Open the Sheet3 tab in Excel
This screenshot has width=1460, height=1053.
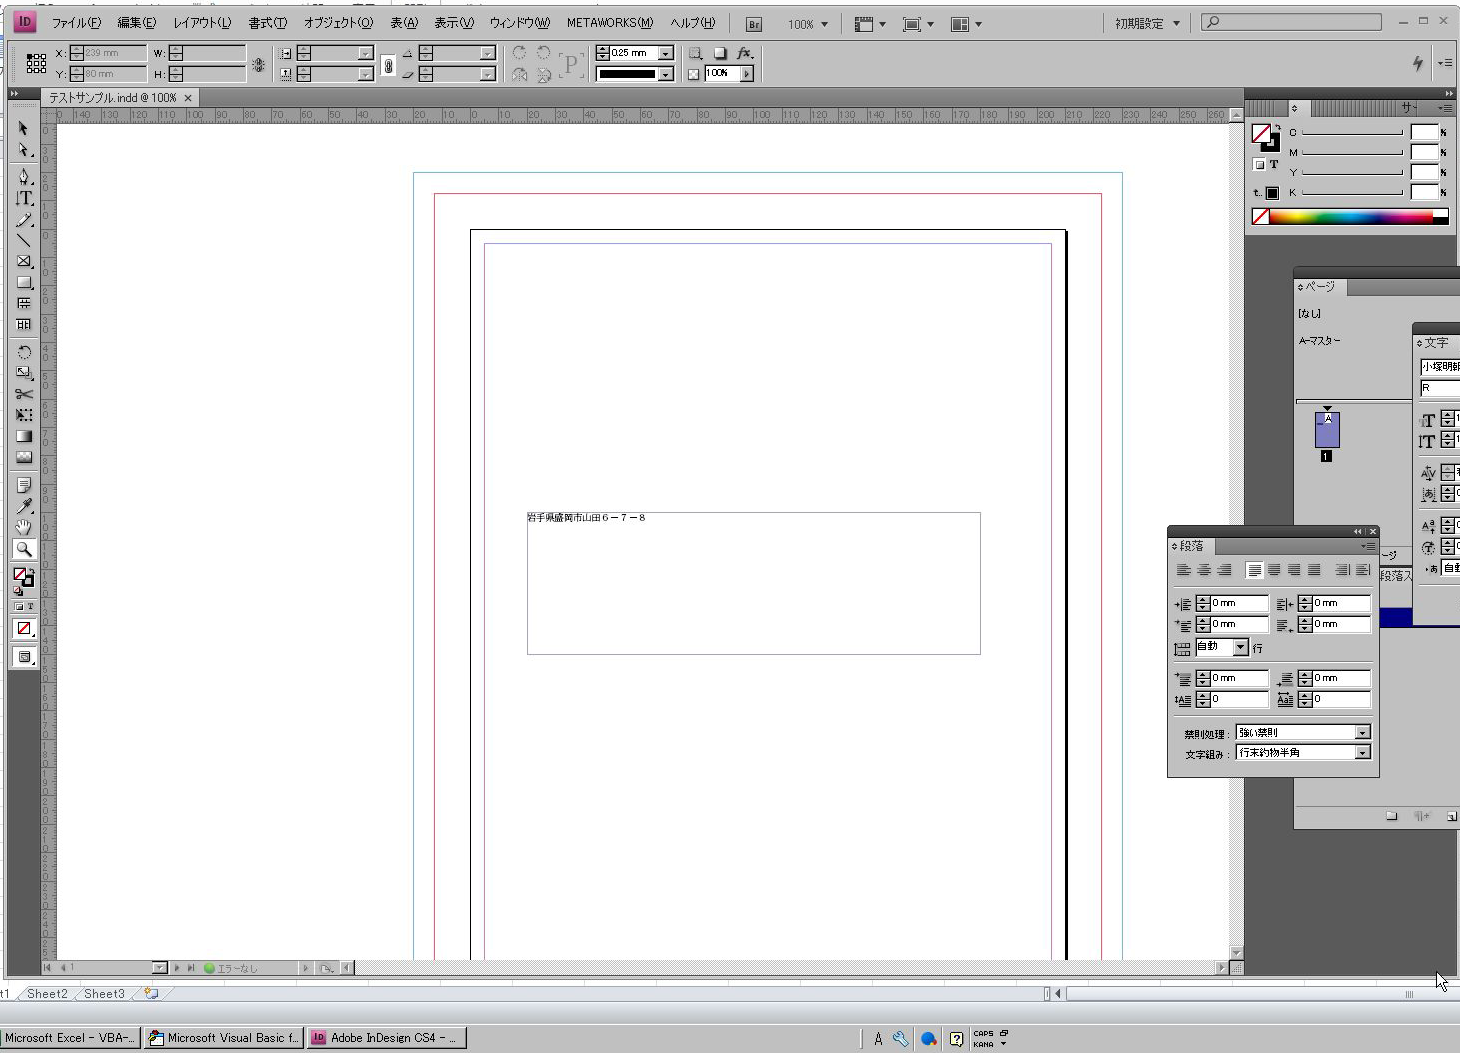(104, 994)
